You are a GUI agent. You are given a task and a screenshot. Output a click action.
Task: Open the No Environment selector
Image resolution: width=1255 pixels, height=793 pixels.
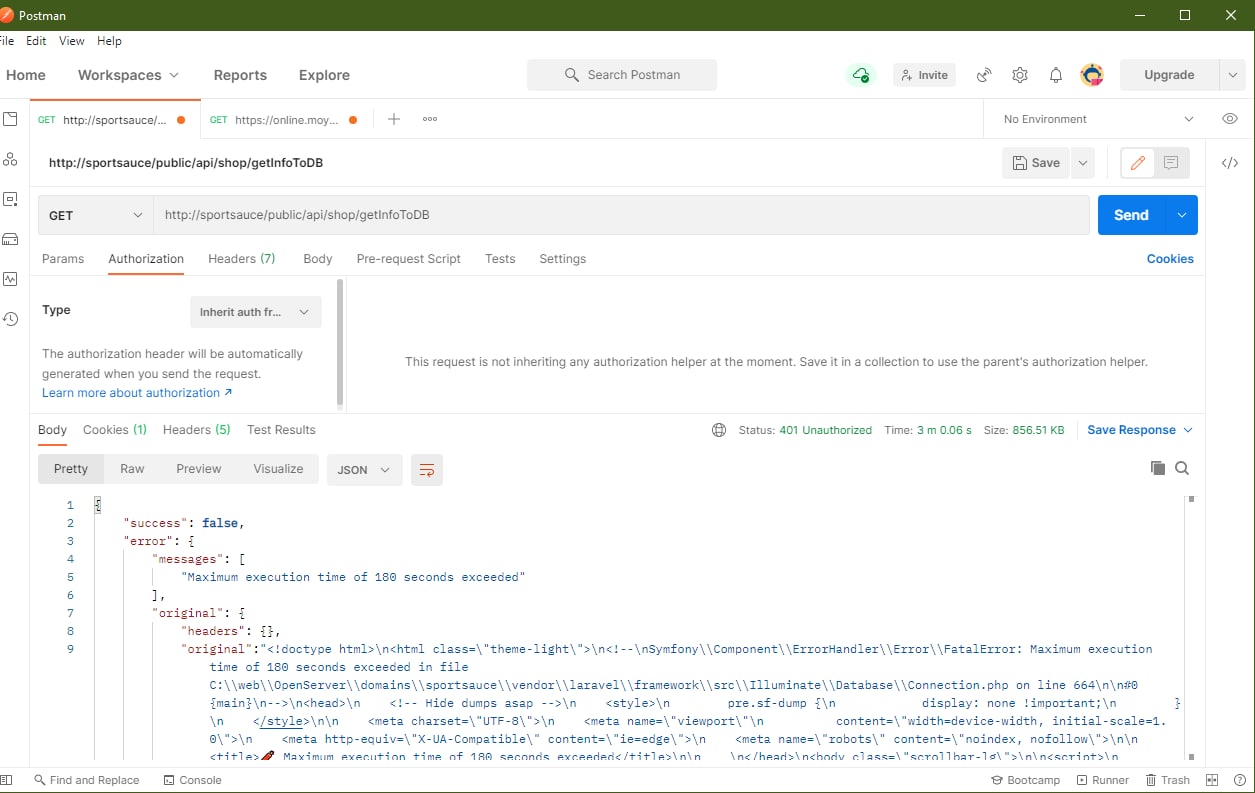[1098, 119]
